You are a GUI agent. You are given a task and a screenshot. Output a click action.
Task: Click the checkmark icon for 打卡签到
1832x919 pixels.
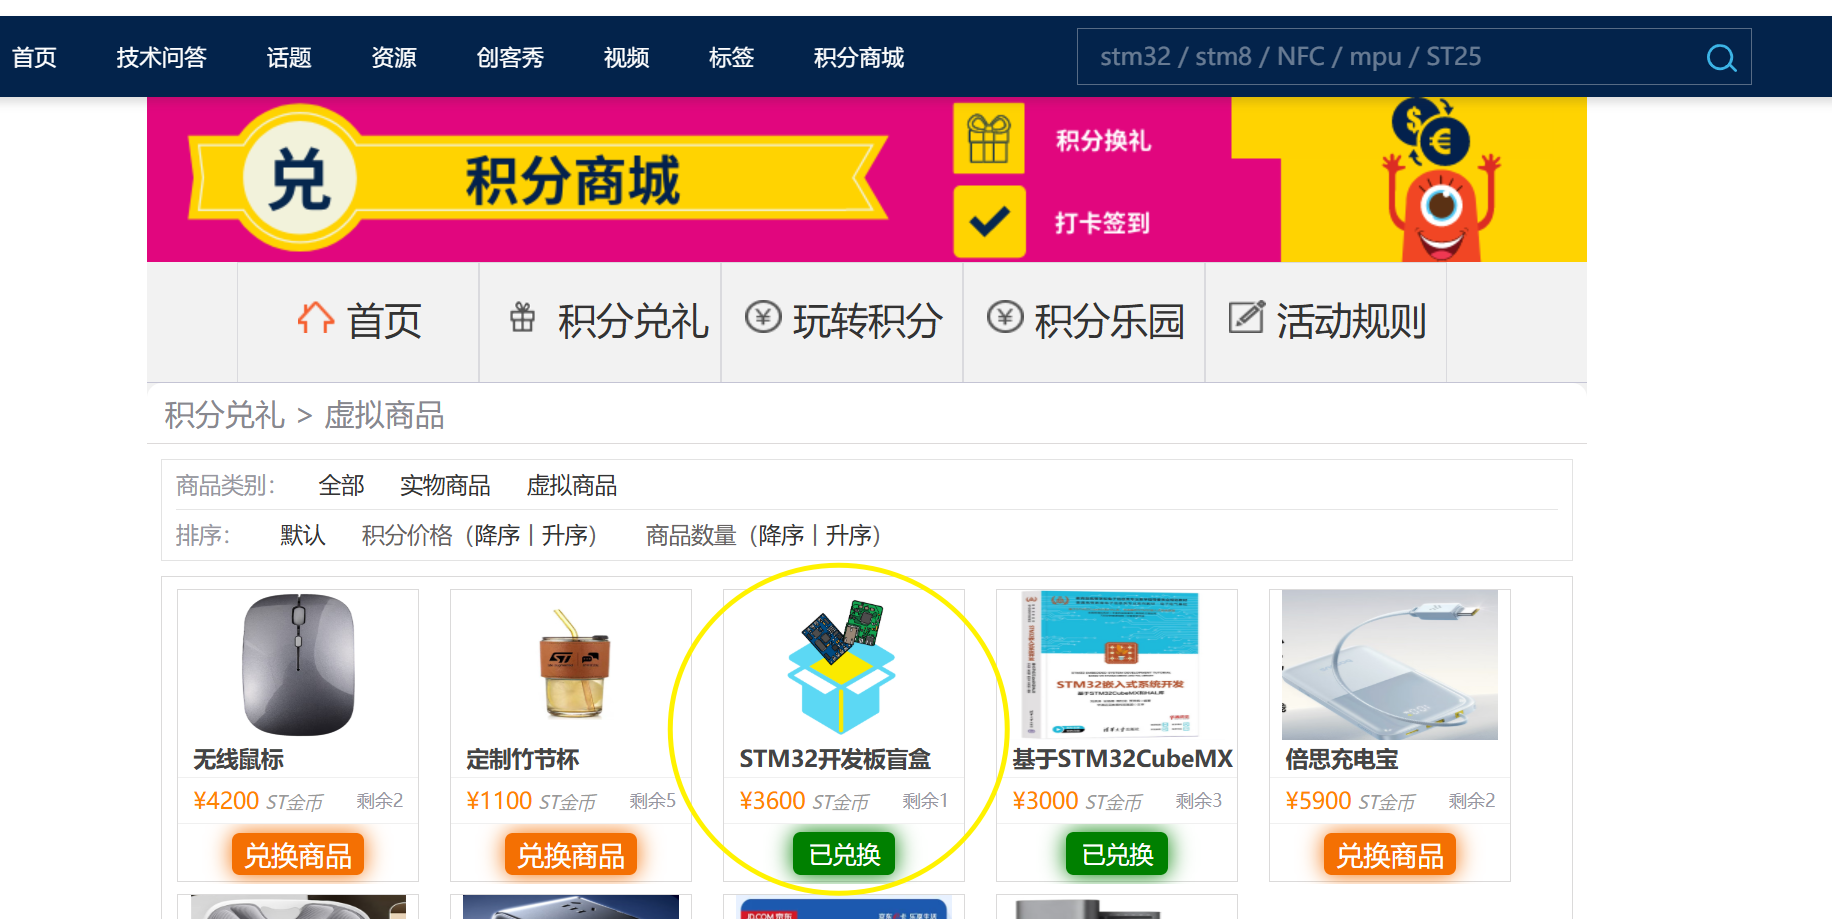coord(989,221)
